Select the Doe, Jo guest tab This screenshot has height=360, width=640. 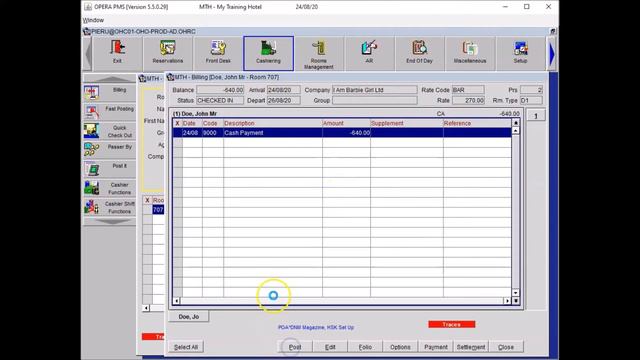[189, 317]
